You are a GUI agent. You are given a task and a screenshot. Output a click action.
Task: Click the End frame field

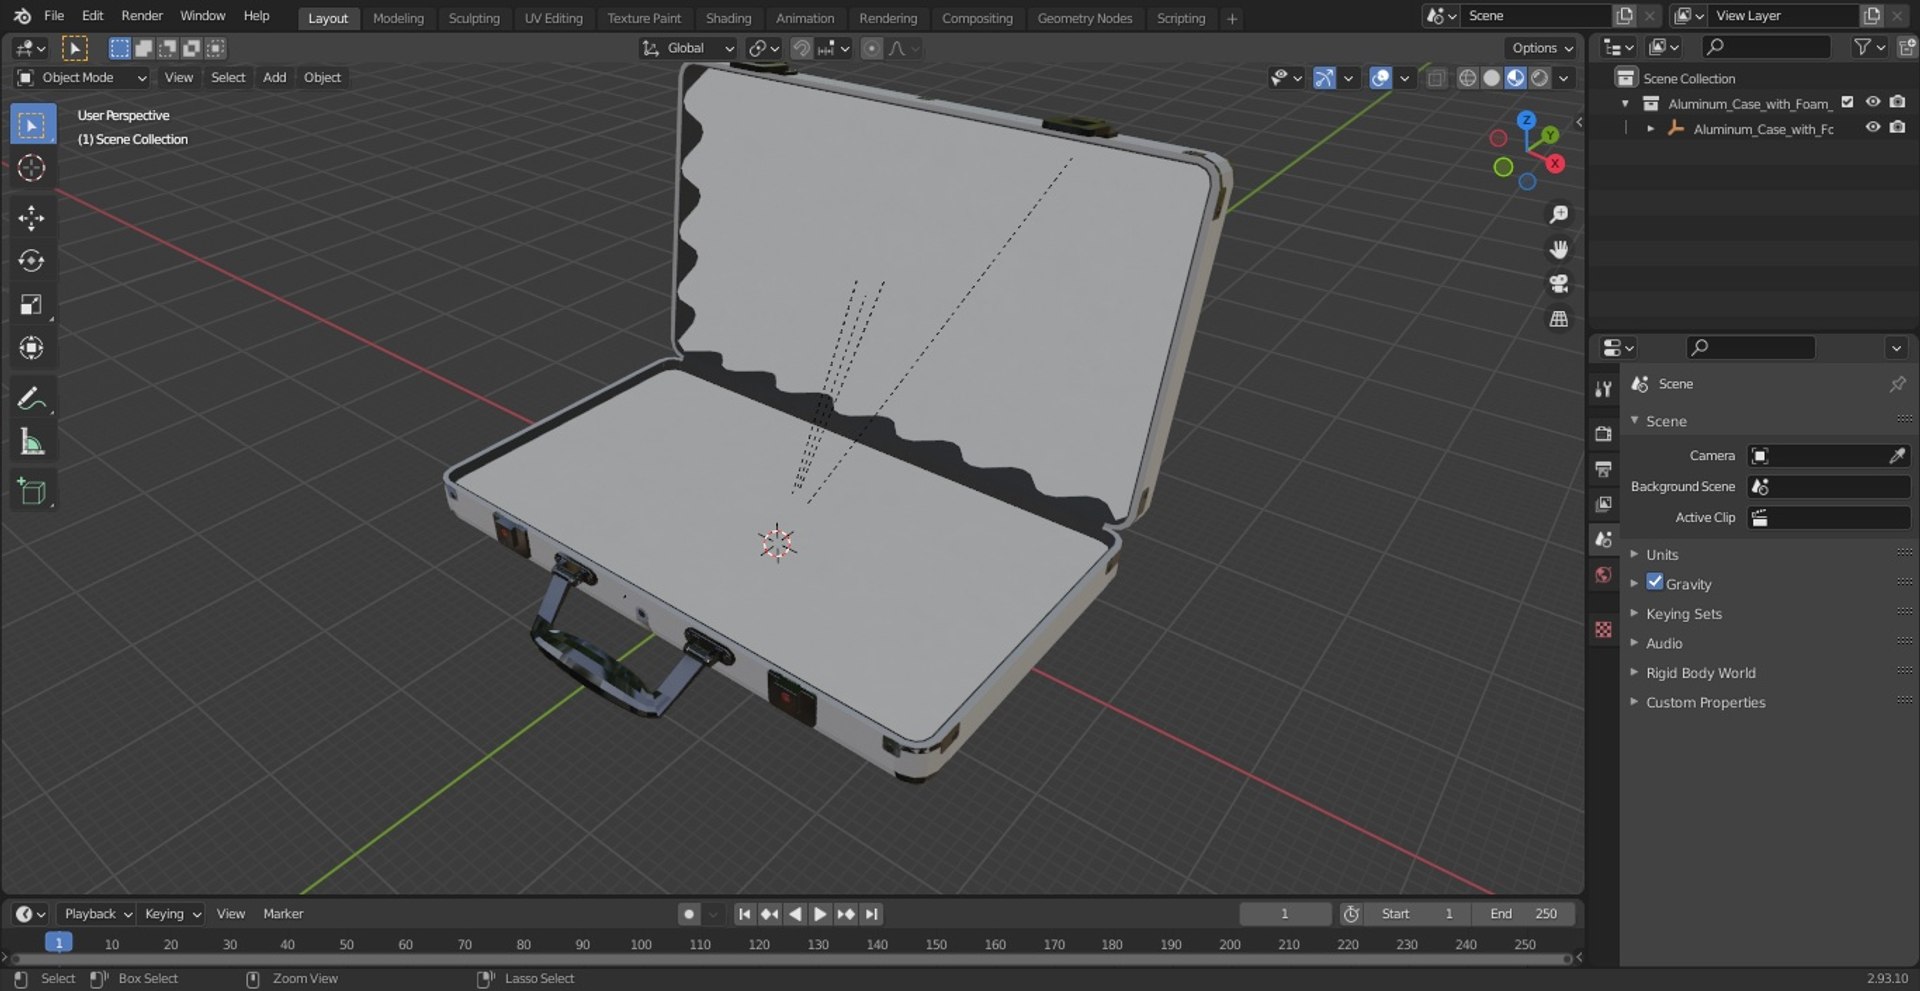point(1522,914)
